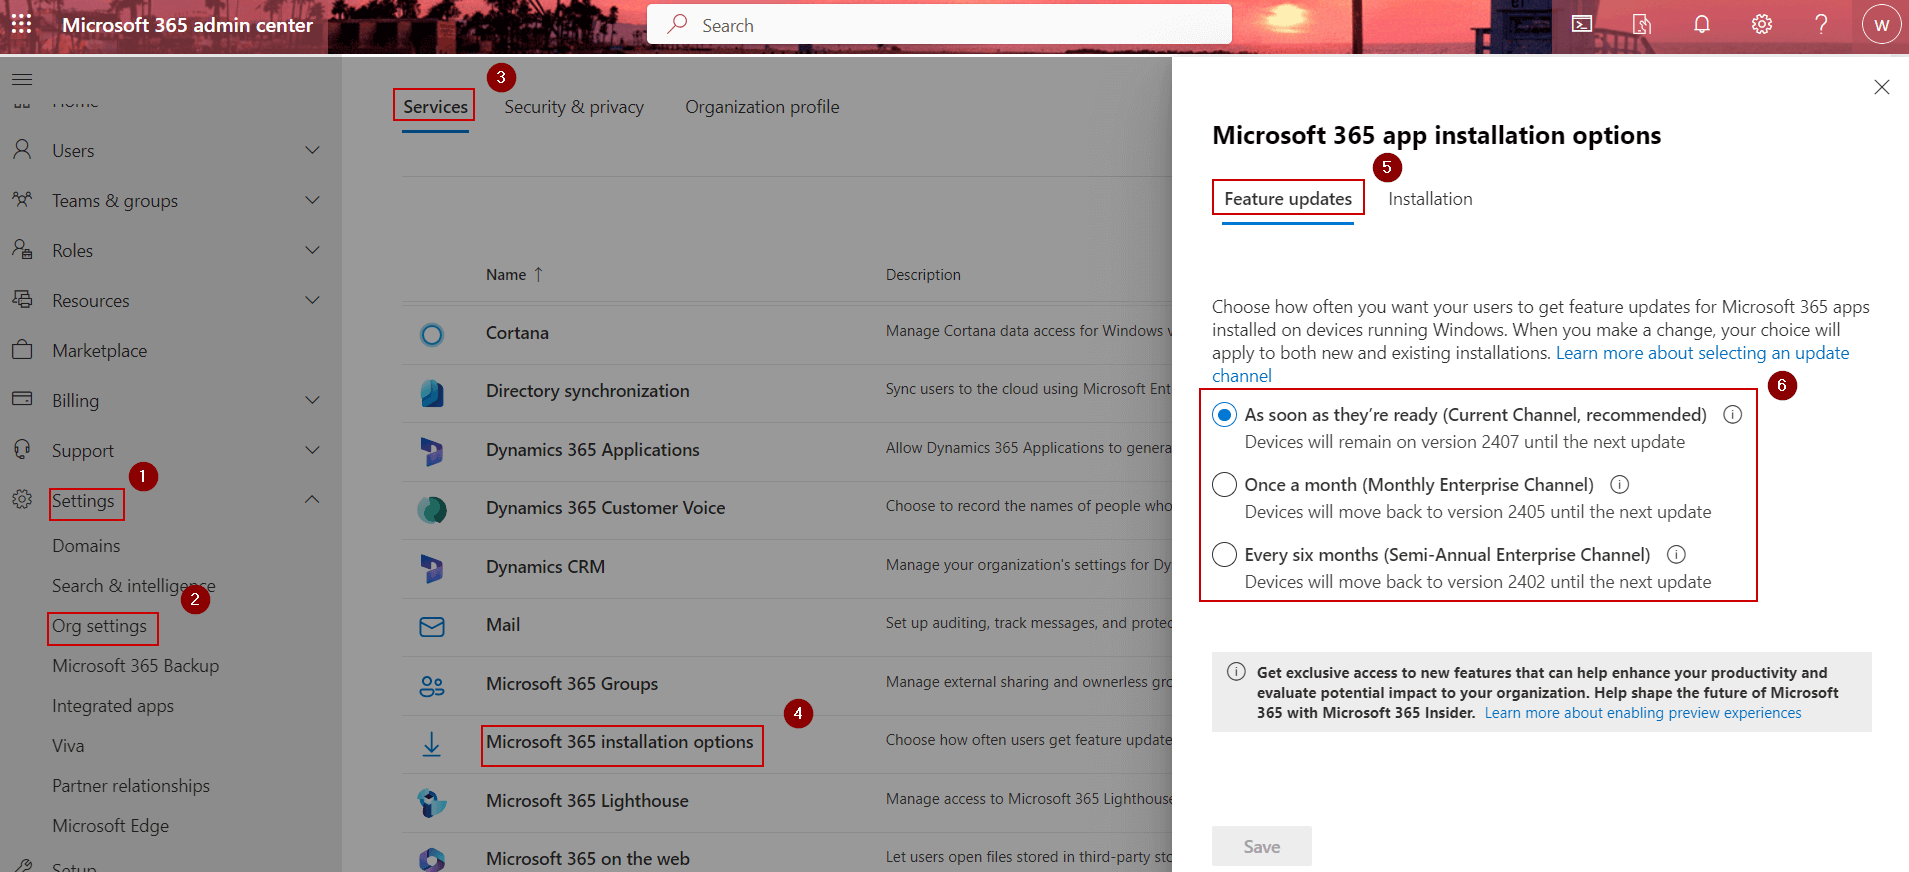Open the account avatar W
The height and width of the screenshot is (872, 1909).
pyautogui.click(x=1881, y=25)
